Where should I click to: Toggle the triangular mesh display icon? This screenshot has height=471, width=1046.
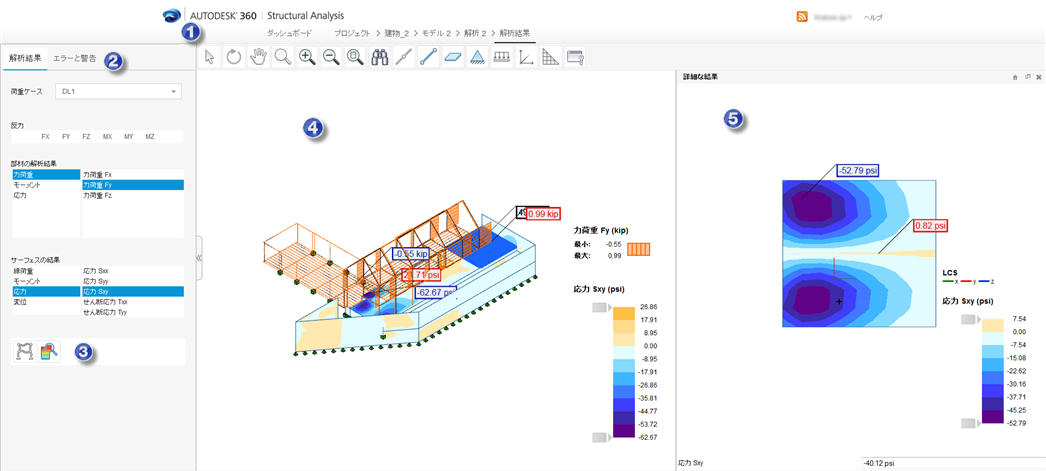pos(550,58)
